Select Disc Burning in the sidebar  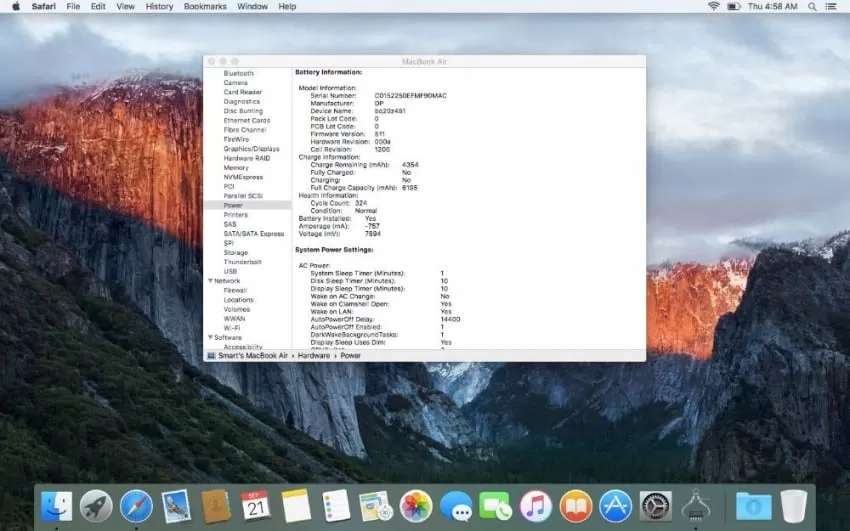243,111
